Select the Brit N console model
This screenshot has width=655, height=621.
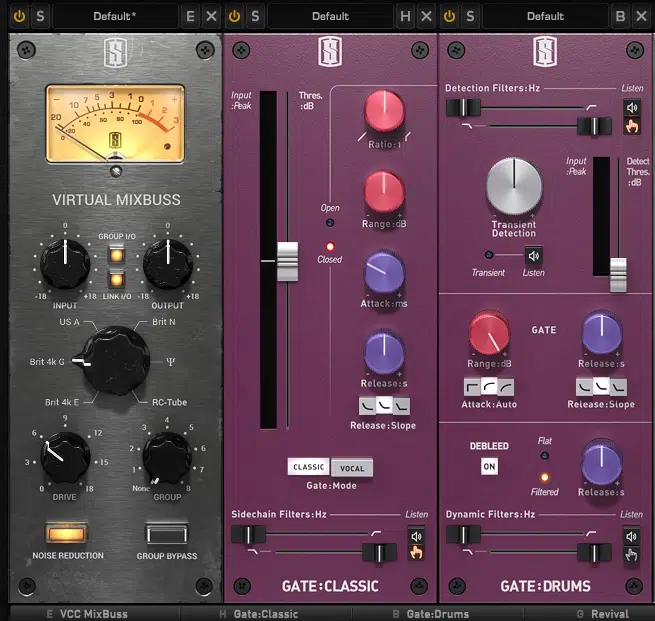[x=164, y=322]
